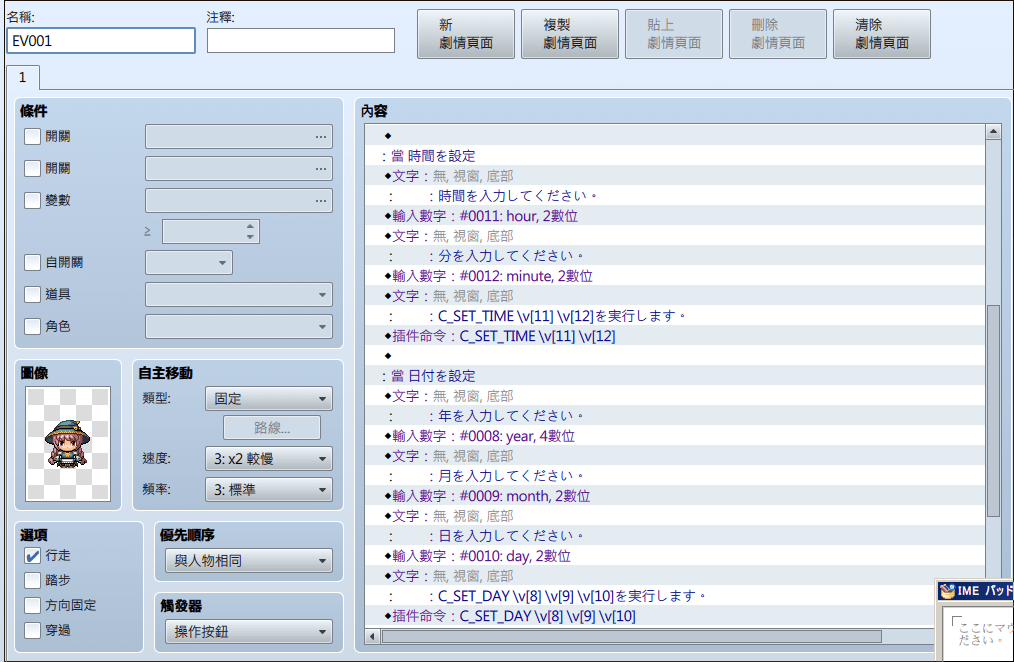Open the second 開關 selector ellipsis field

click(x=239, y=169)
